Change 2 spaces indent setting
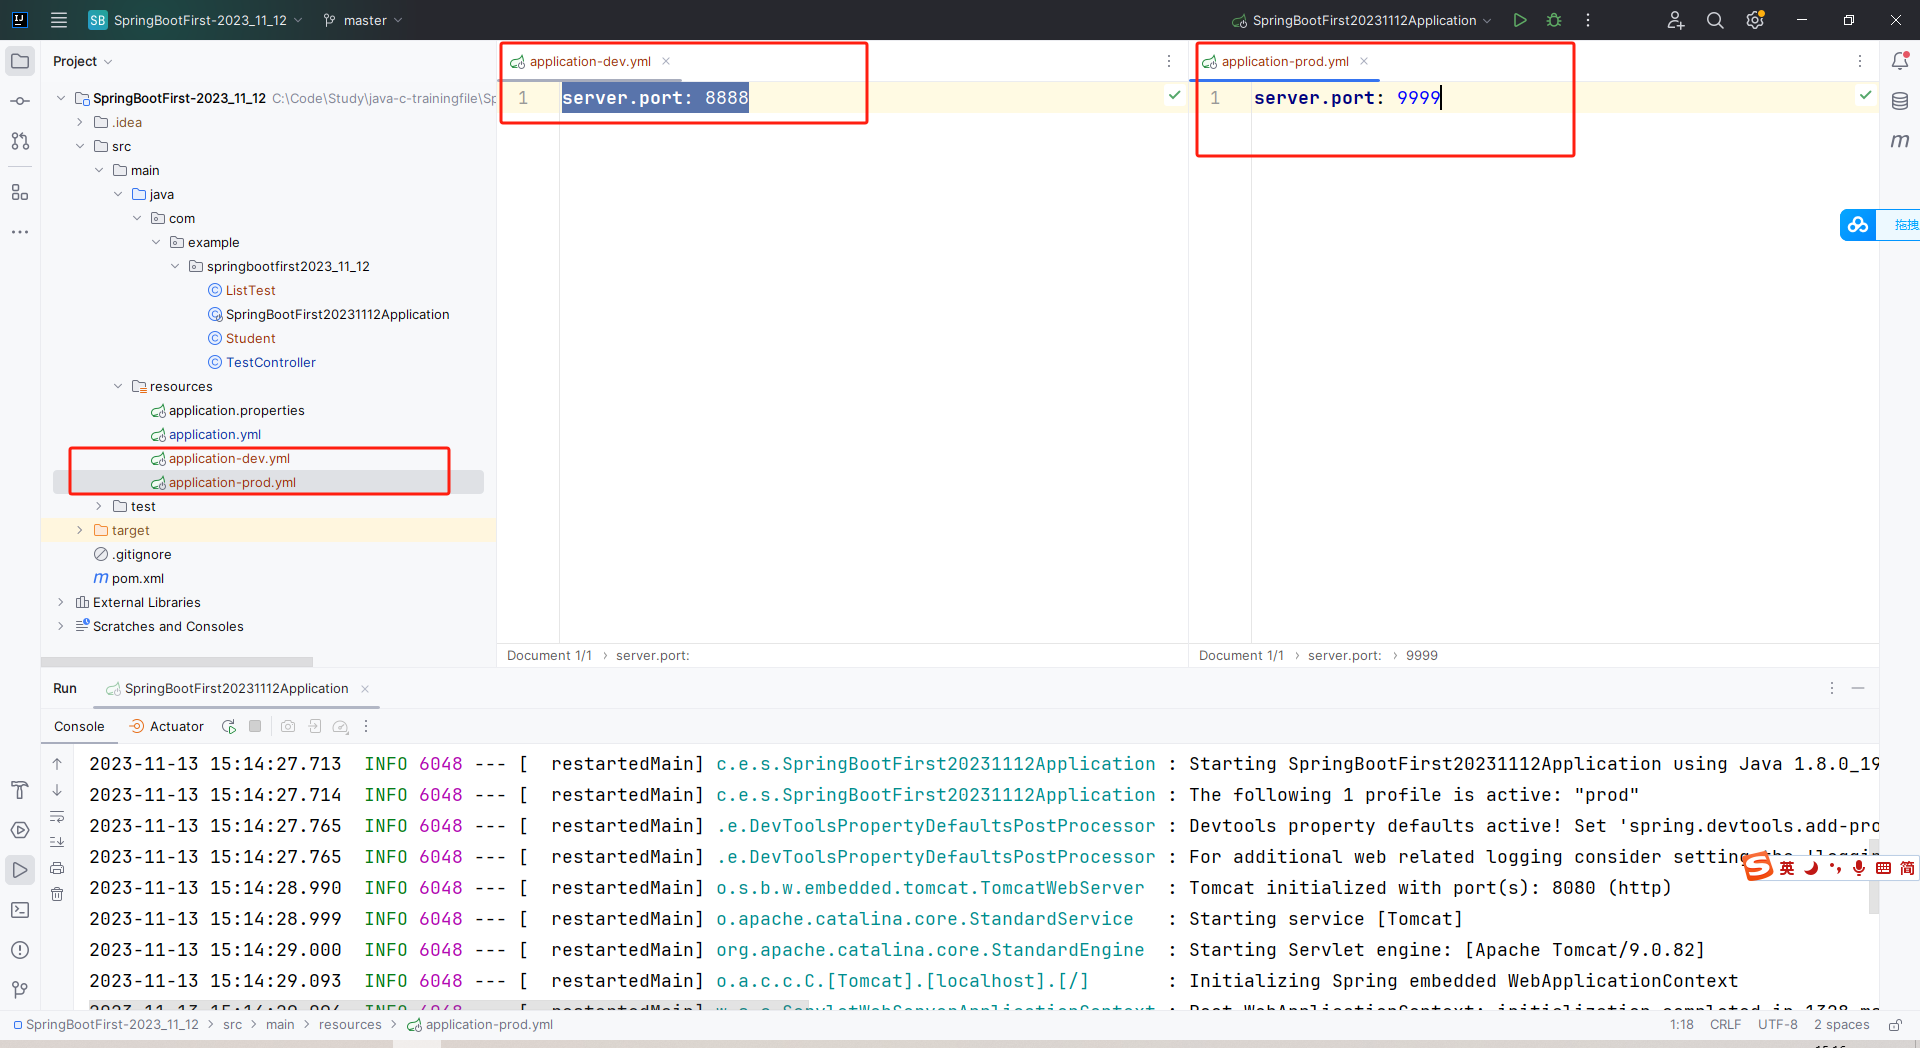 (x=1841, y=1025)
